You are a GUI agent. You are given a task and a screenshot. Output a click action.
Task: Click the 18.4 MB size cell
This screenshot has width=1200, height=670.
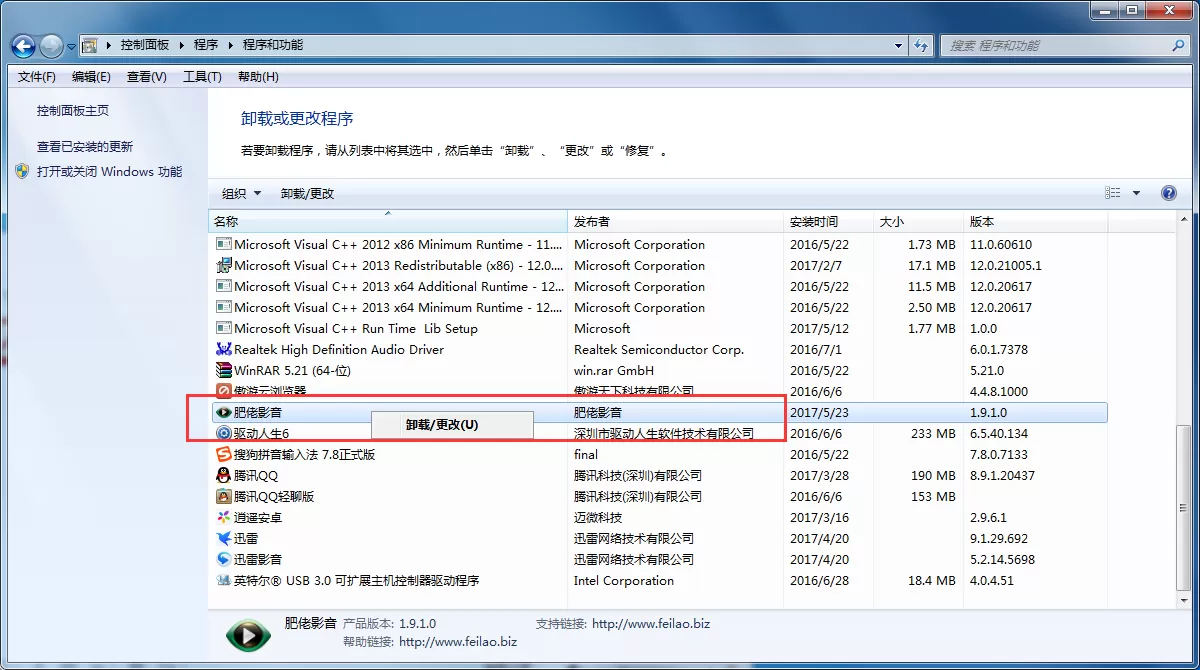(x=932, y=581)
